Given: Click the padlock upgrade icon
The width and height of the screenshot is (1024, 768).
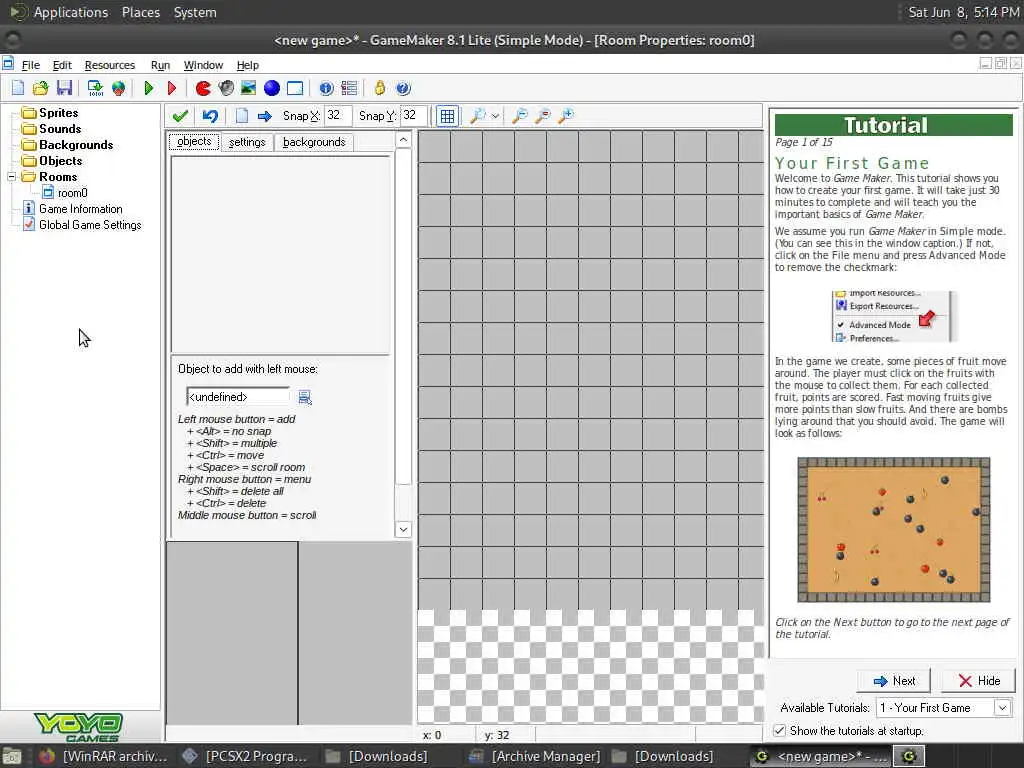Looking at the screenshot, I should 380,88.
